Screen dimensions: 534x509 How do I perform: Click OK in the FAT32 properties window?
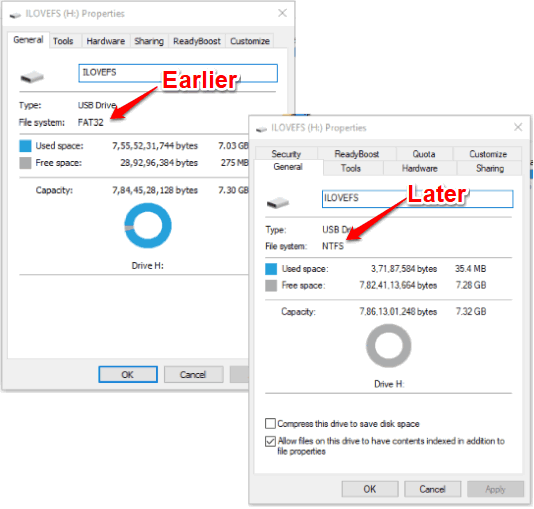coord(128,375)
